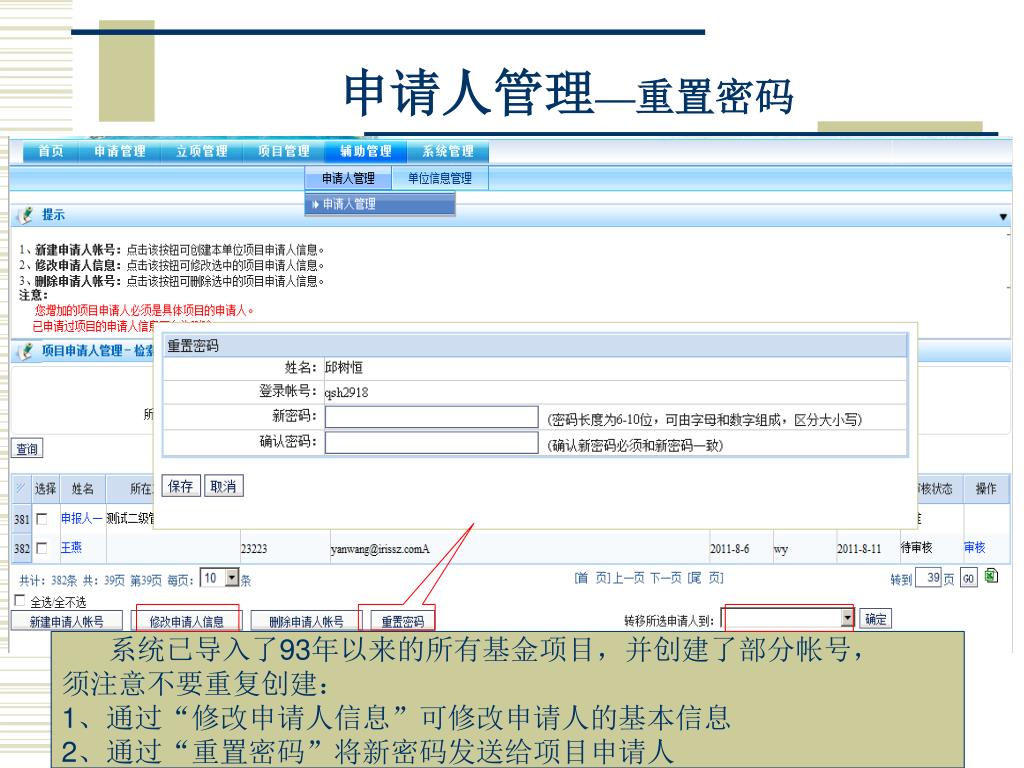Focus the 转到 page number field

[928, 578]
